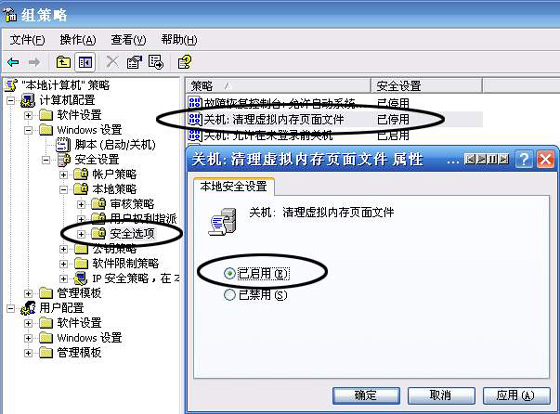This screenshot has width=560, height=414.
Task: Click the Help toolbar icon
Action: [185, 63]
